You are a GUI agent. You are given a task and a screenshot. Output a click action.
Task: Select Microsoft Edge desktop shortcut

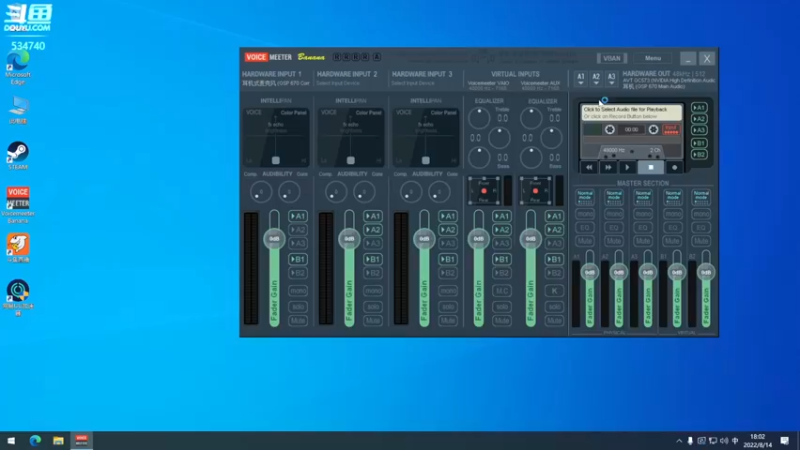[x=18, y=69]
